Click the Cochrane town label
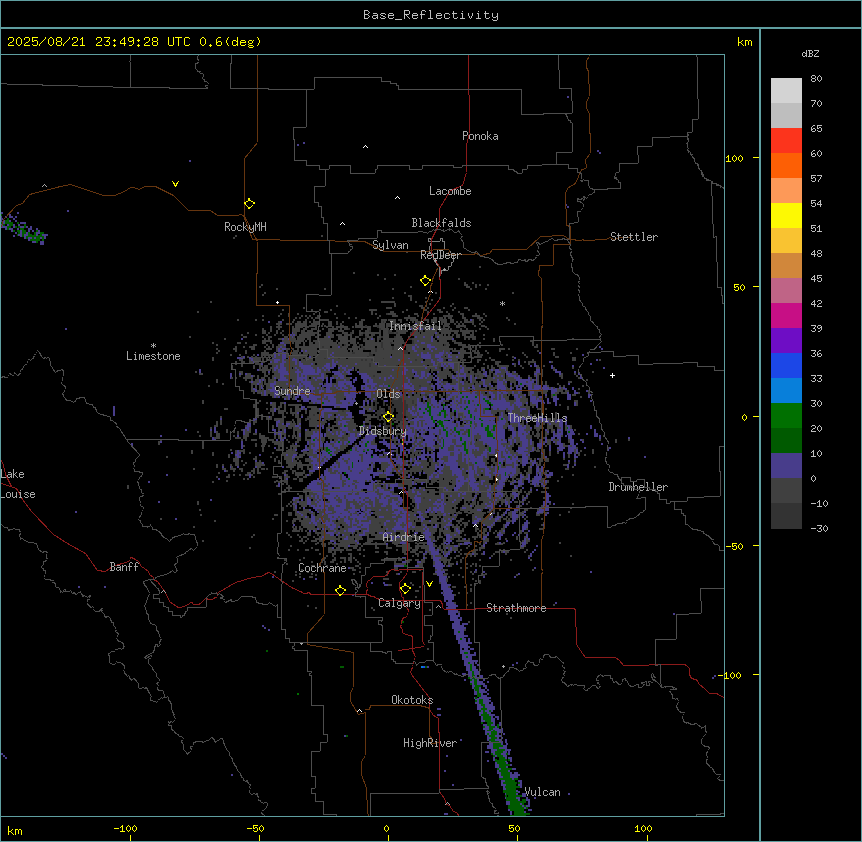The height and width of the screenshot is (842, 862). click(x=322, y=568)
